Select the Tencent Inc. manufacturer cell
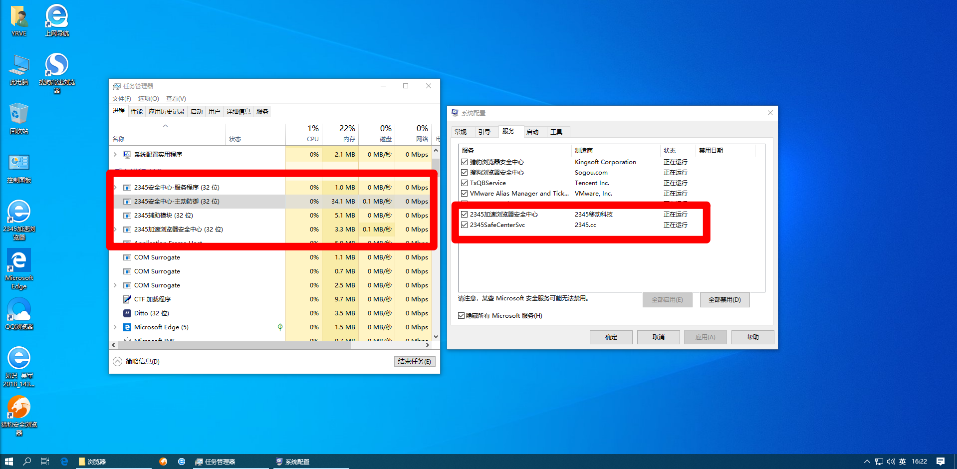 (593, 183)
